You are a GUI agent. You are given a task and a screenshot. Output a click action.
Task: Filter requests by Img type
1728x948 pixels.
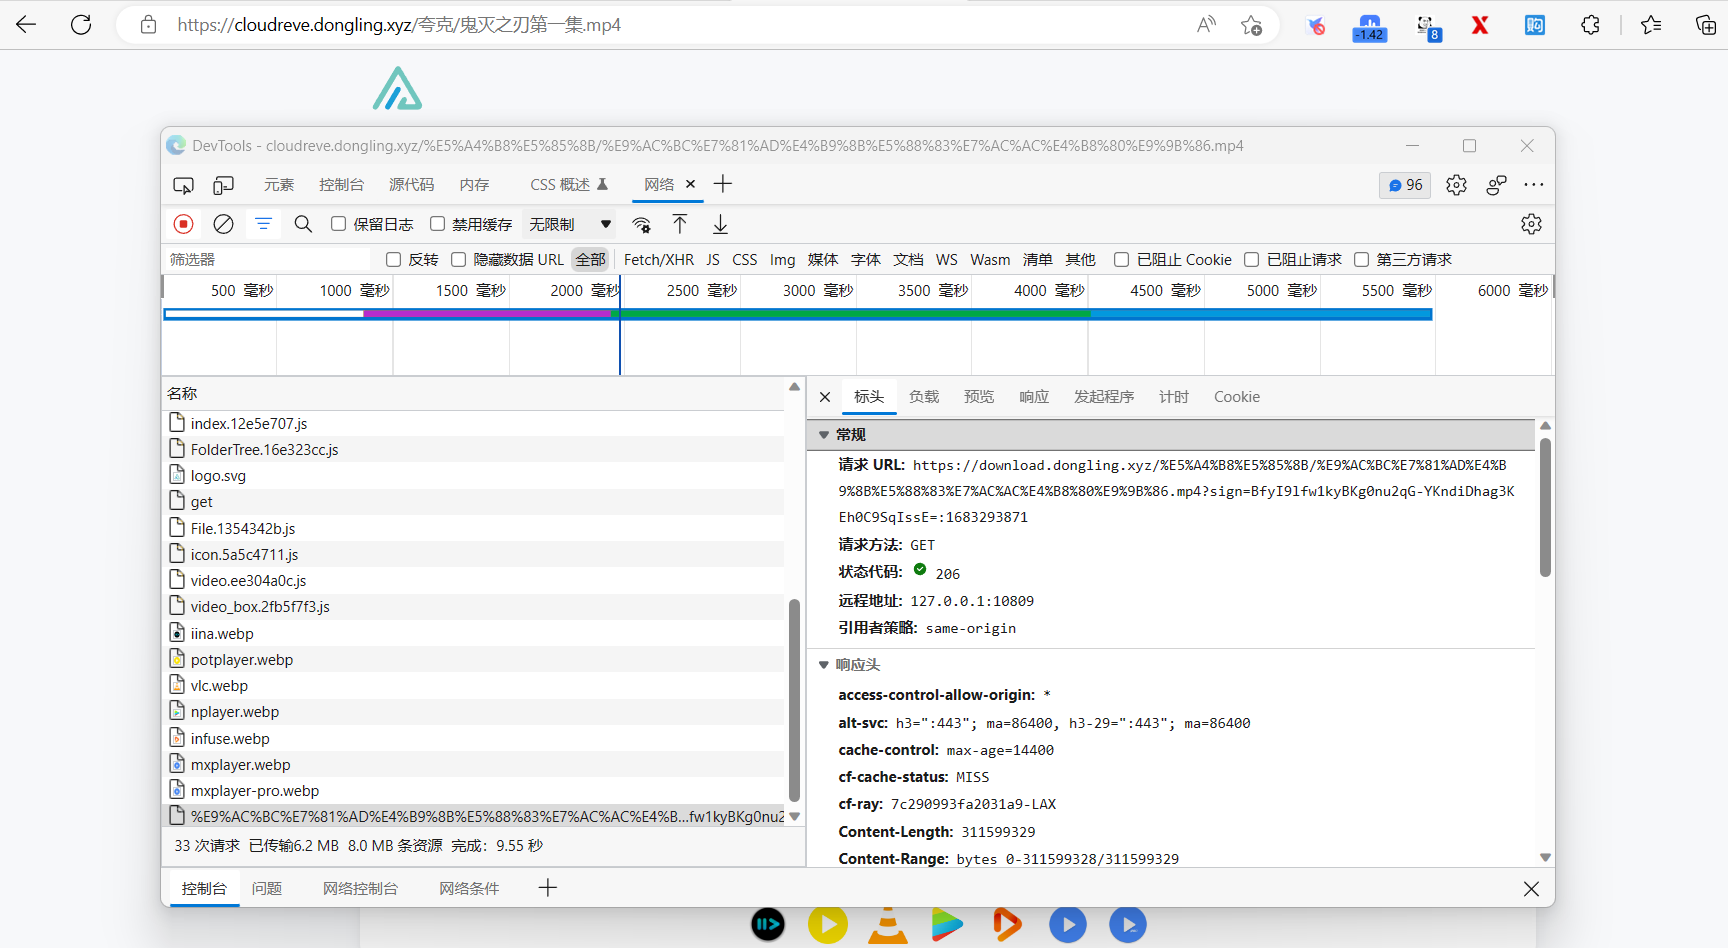pyautogui.click(x=782, y=259)
